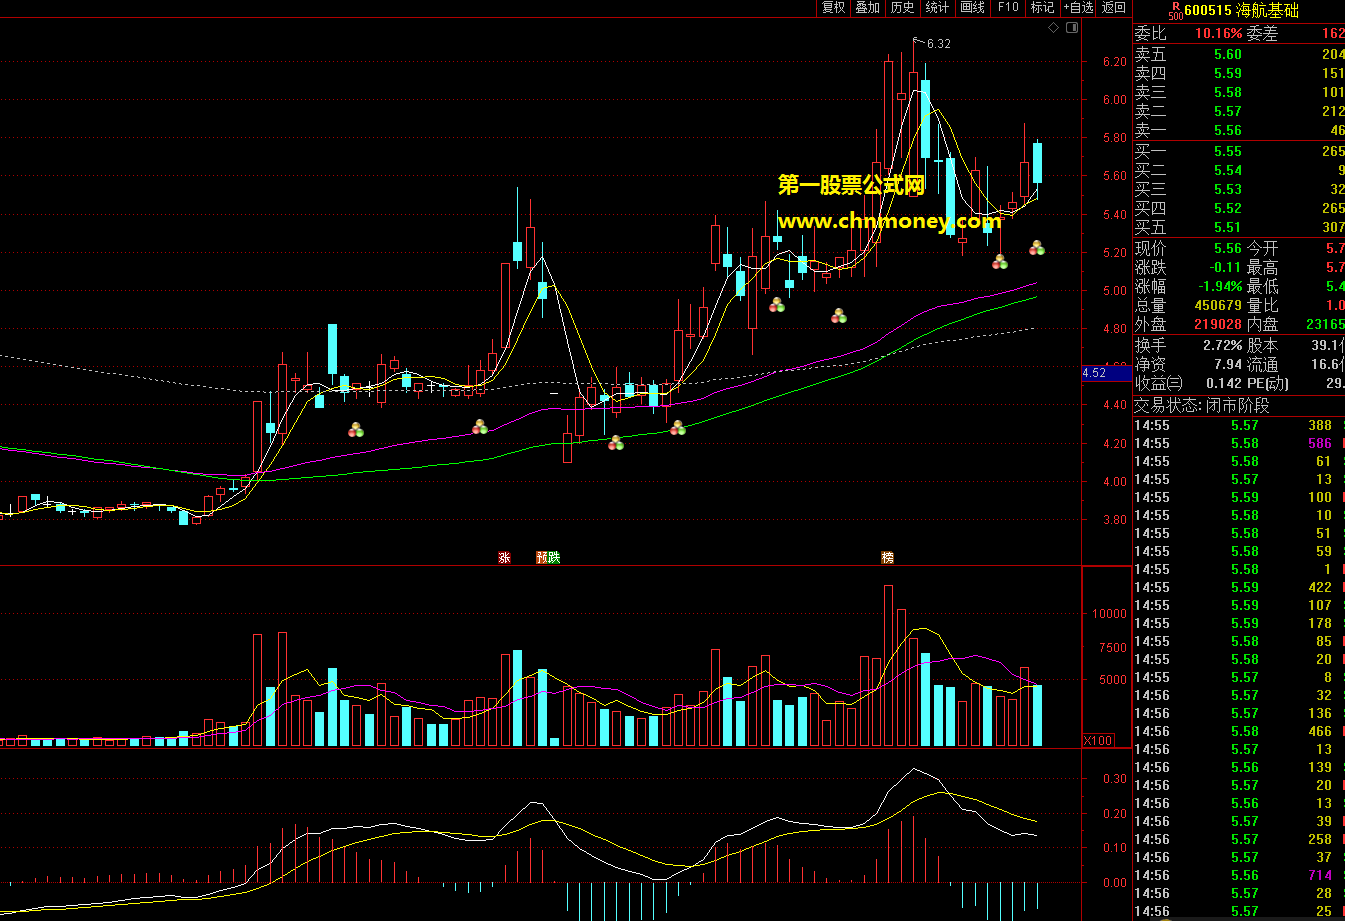Click the 委比 10.16% value

click(1218, 34)
